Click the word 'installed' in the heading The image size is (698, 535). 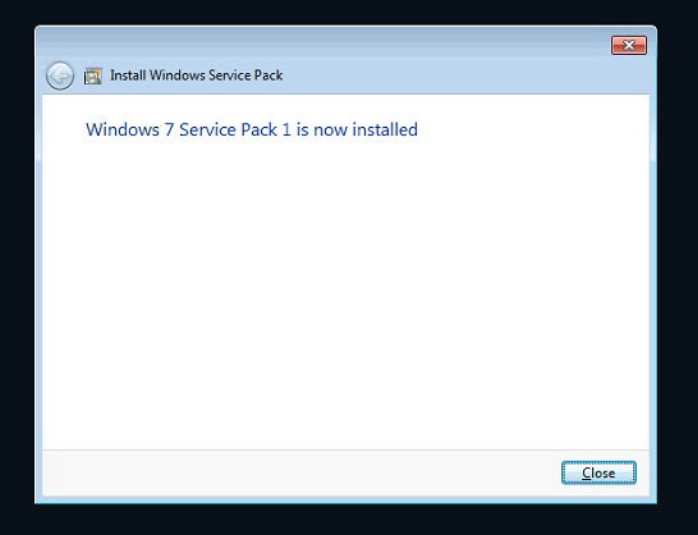(x=385, y=130)
